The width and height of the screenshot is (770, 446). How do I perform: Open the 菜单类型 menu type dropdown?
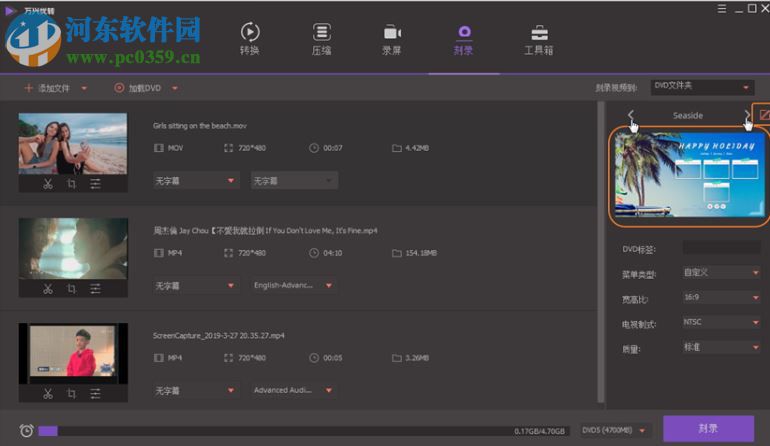(721, 273)
